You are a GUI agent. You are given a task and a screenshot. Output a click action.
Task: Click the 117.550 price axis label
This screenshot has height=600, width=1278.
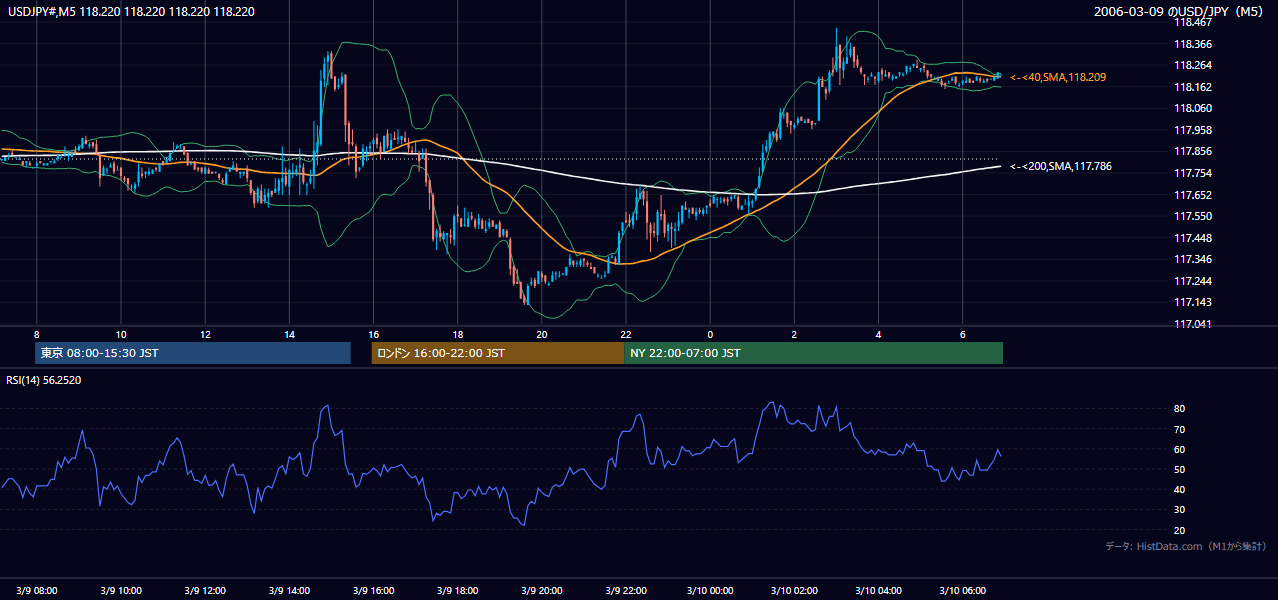[x=1192, y=216]
